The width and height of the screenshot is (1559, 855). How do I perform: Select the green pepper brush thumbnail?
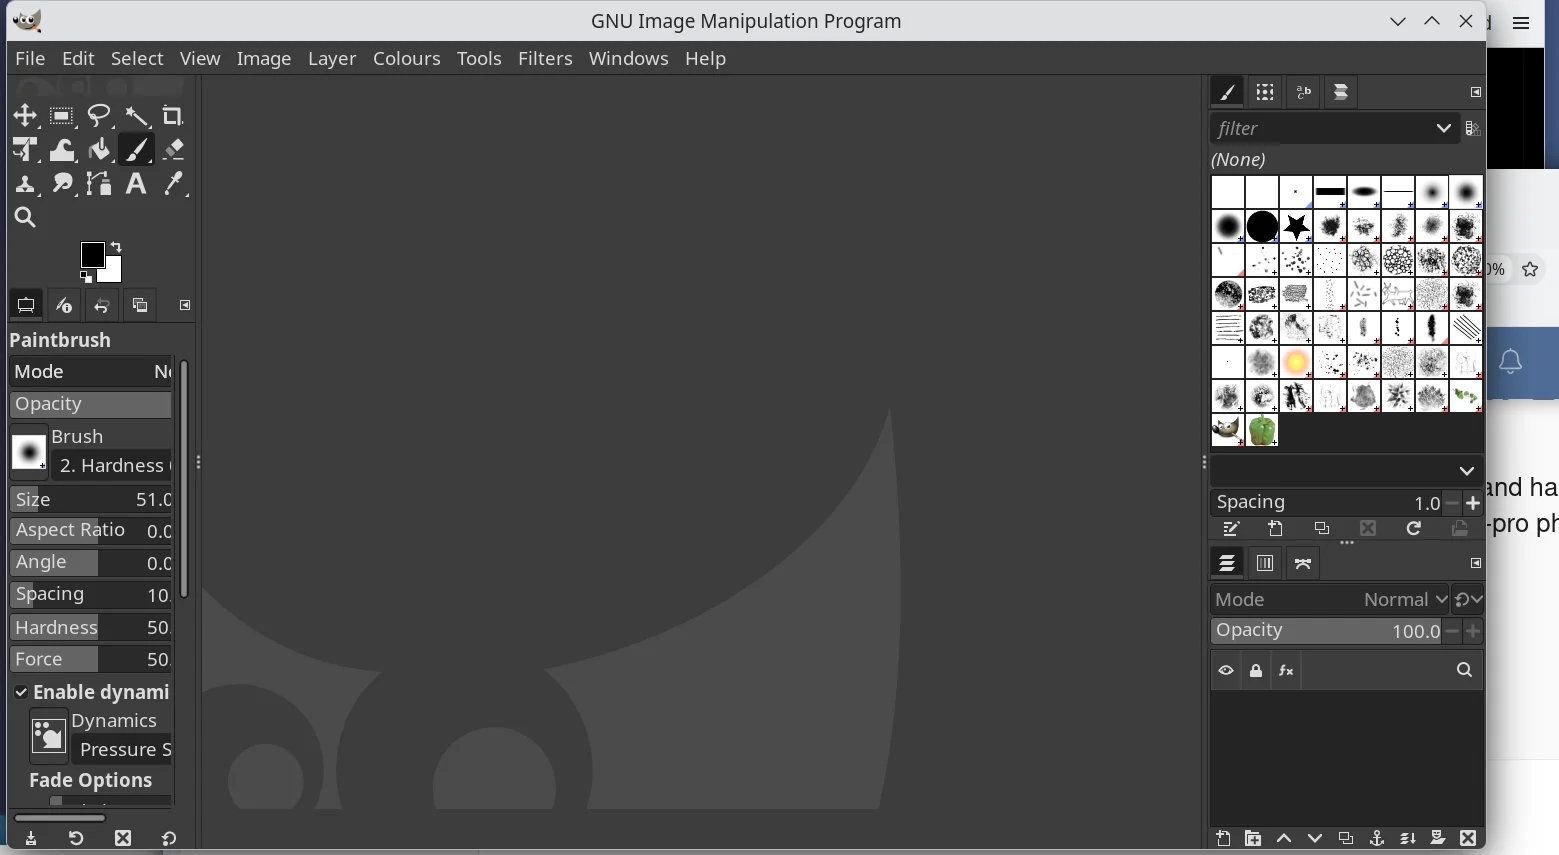1263,431
